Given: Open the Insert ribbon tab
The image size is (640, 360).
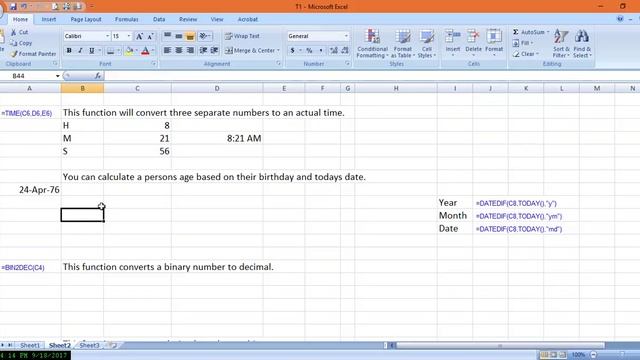Looking at the screenshot, I should (x=49, y=19).
